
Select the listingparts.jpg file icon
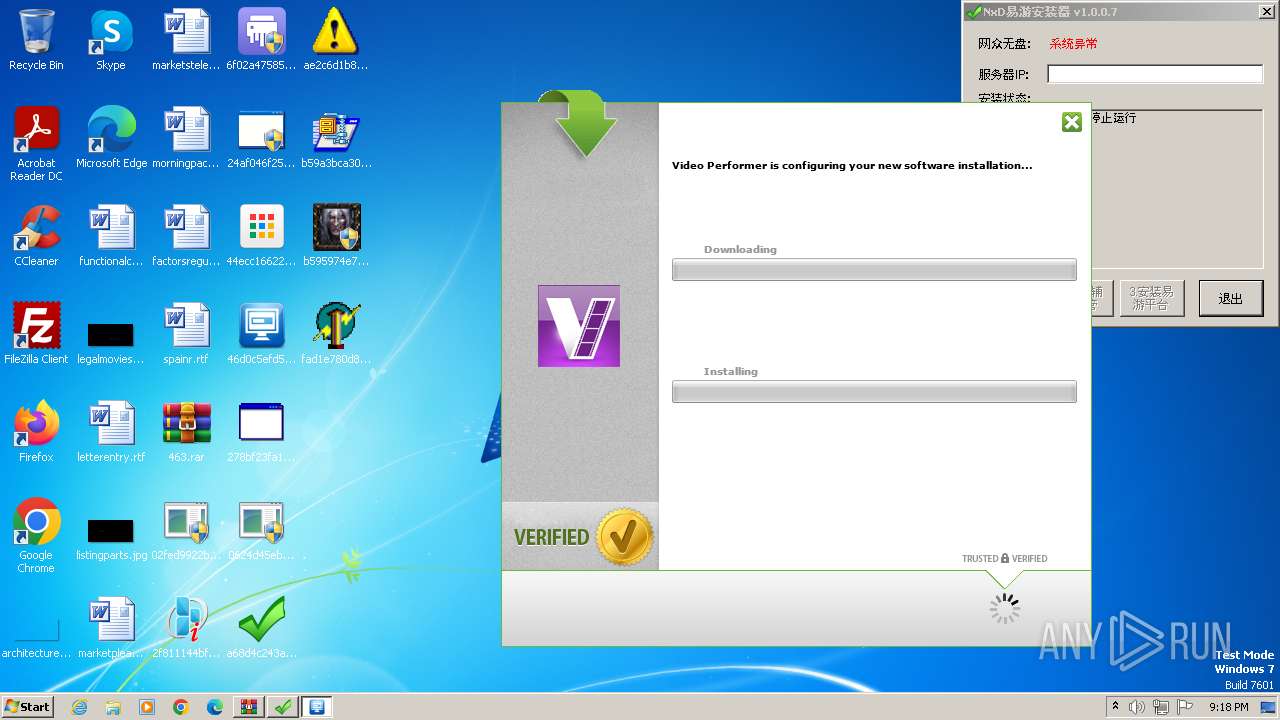(x=111, y=540)
